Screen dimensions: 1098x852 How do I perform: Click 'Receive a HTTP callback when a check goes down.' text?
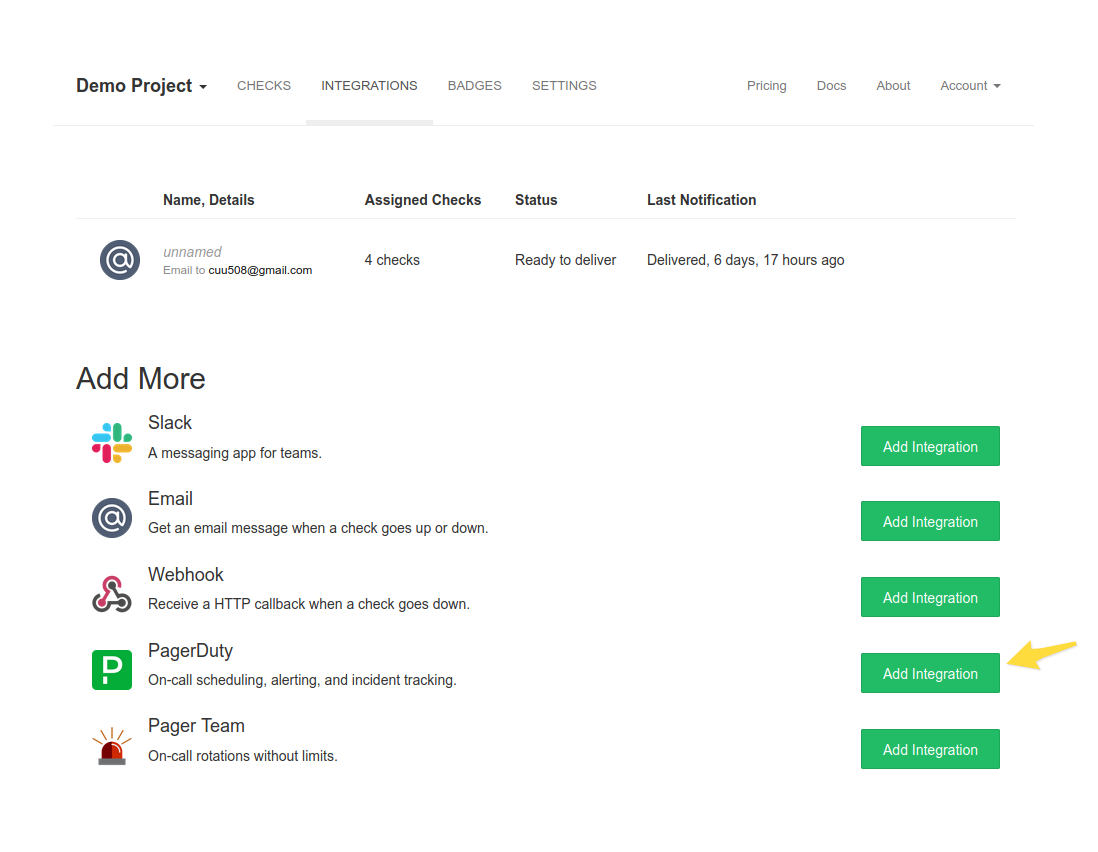[x=309, y=603]
